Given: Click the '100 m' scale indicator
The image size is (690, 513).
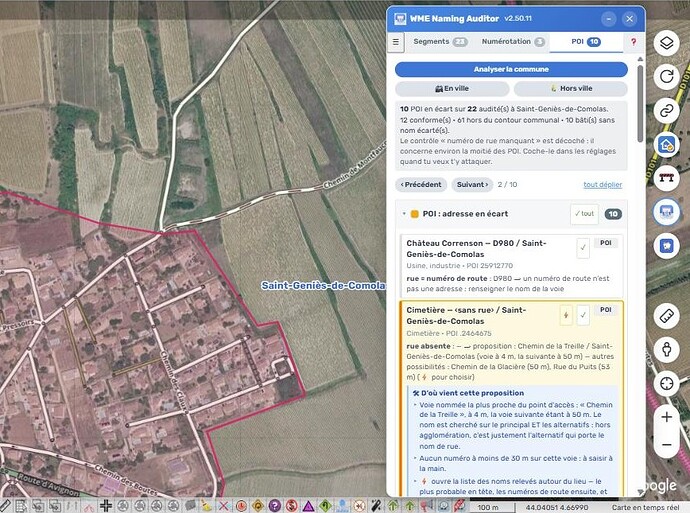Looking at the screenshot, I should 488,507.
